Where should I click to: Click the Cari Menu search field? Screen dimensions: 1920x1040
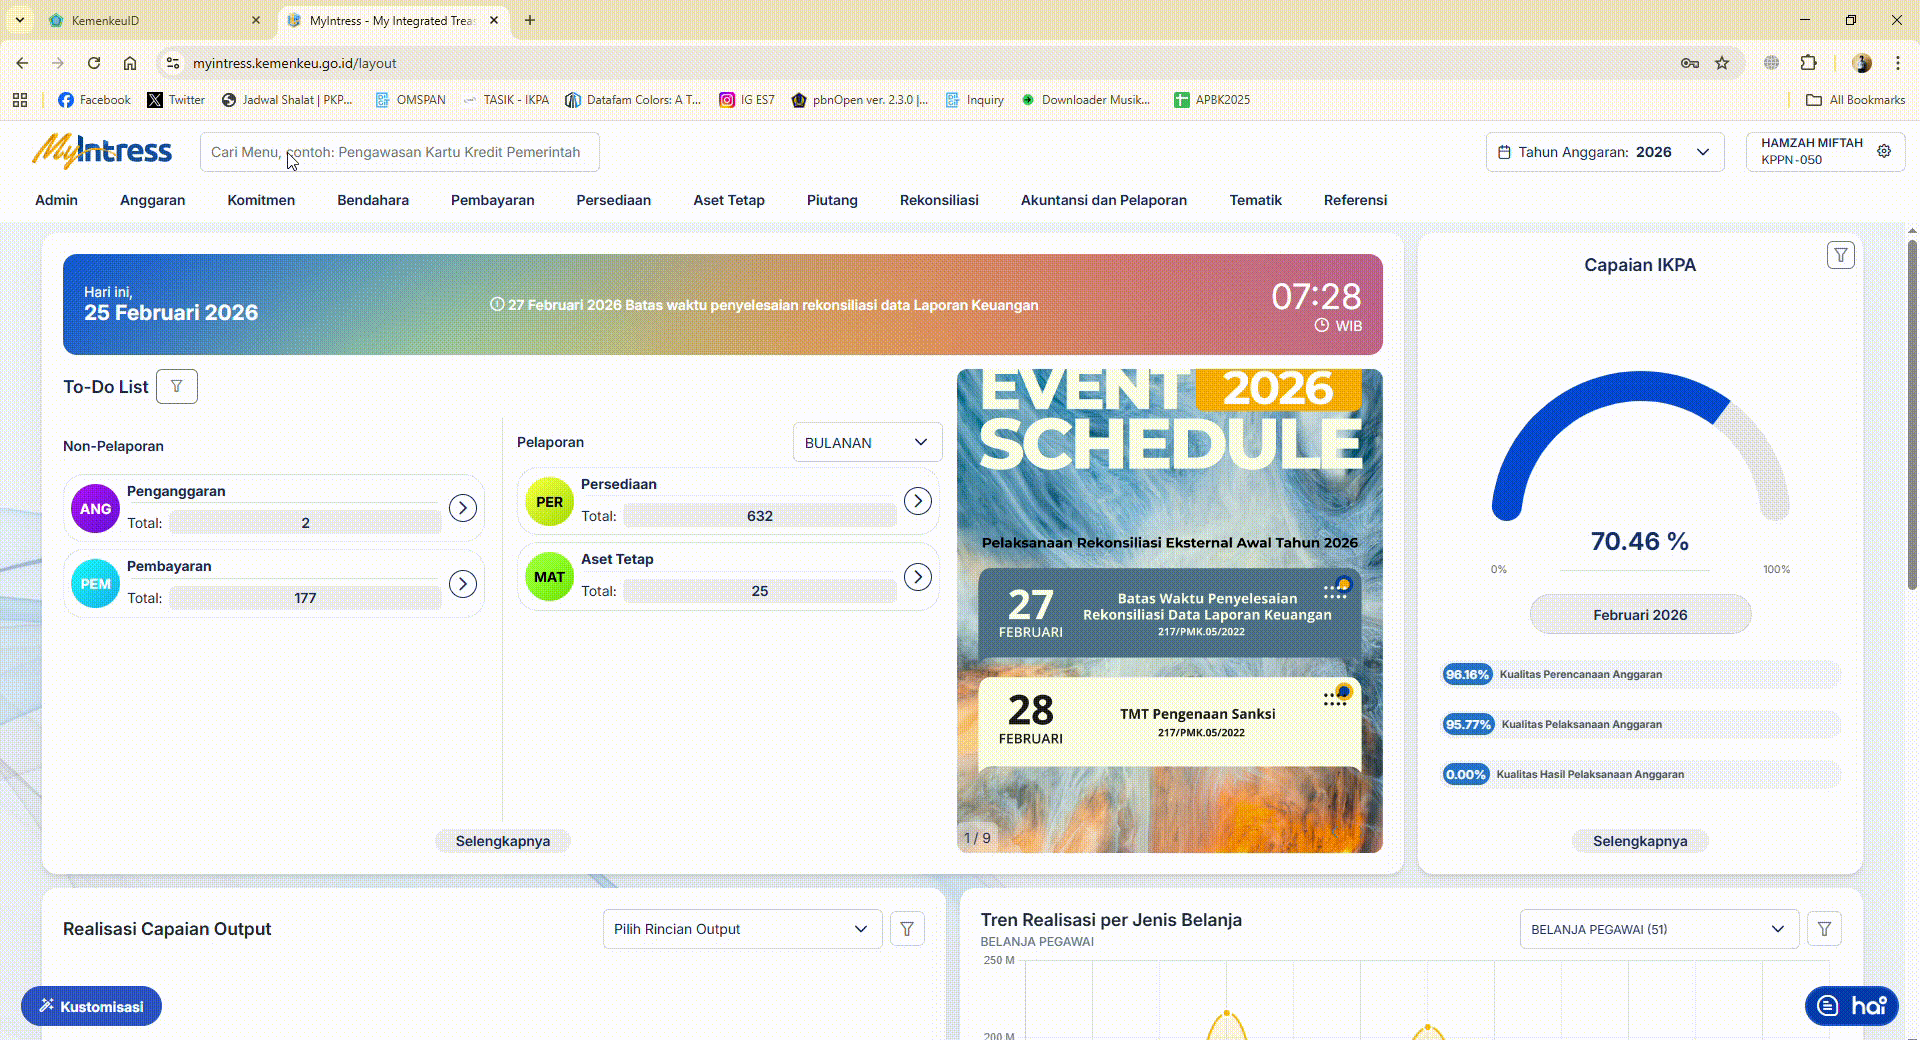pyautogui.click(x=400, y=152)
